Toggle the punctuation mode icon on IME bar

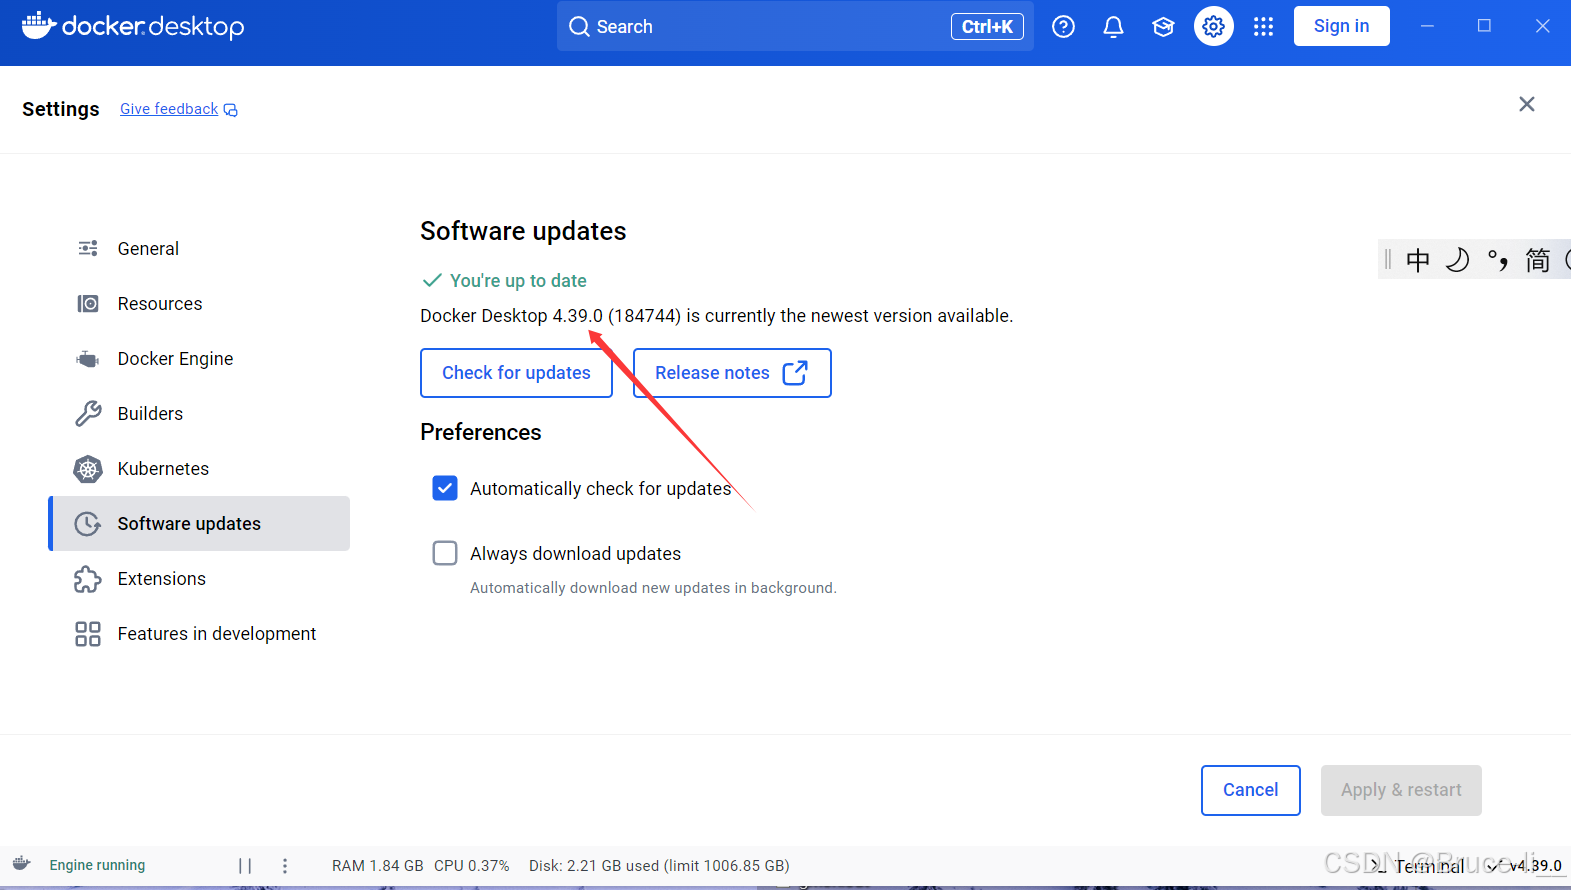(x=1498, y=260)
